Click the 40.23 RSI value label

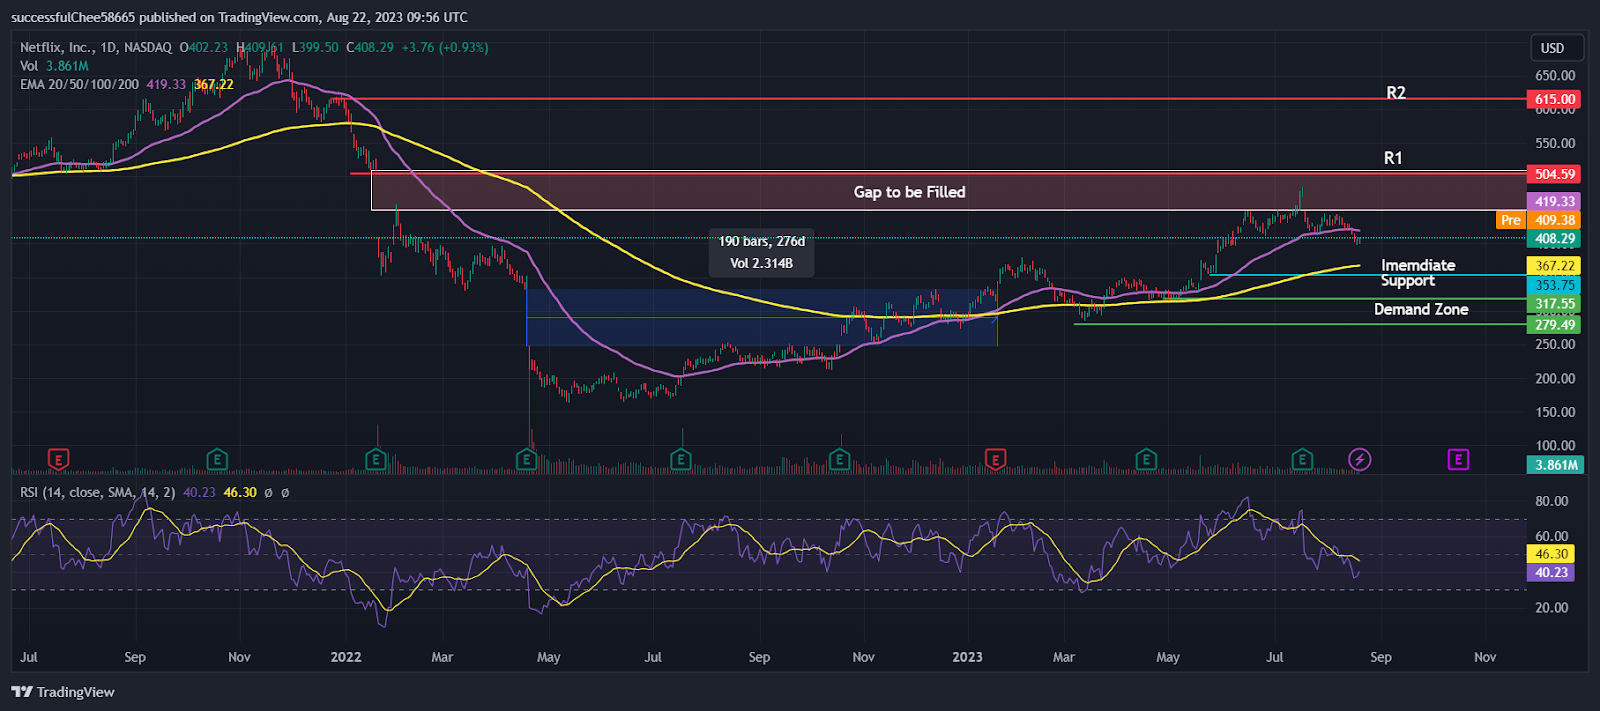[x=1552, y=573]
